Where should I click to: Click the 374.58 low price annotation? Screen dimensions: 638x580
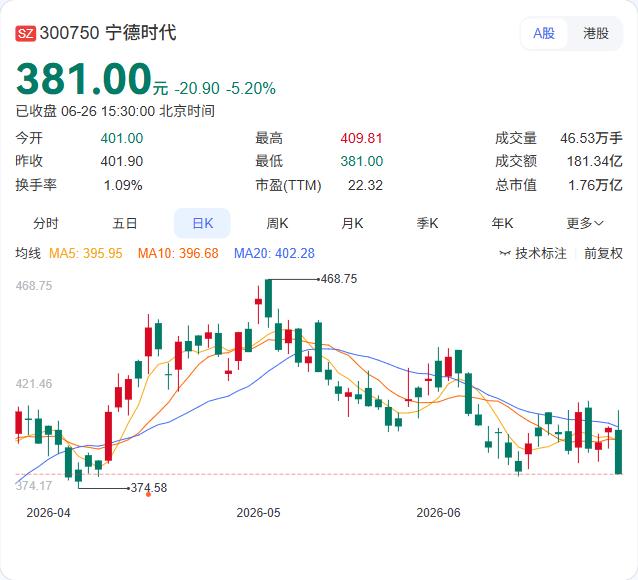pos(149,488)
